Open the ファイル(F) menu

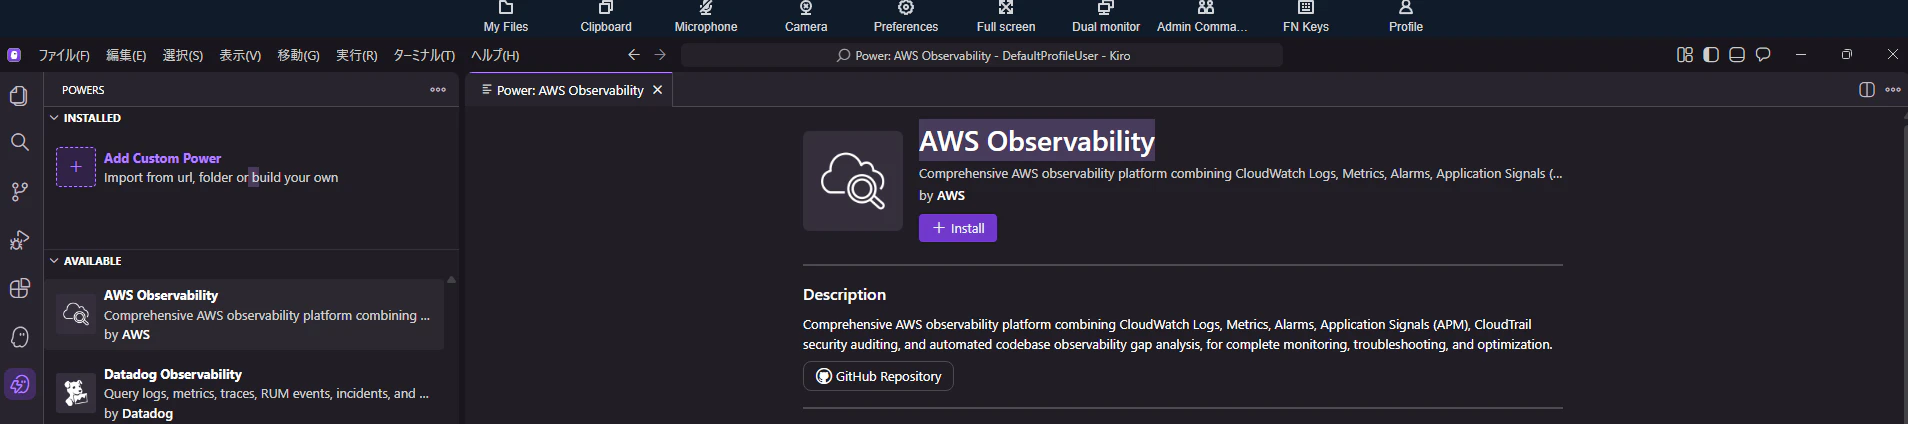[x=64, y=55]
